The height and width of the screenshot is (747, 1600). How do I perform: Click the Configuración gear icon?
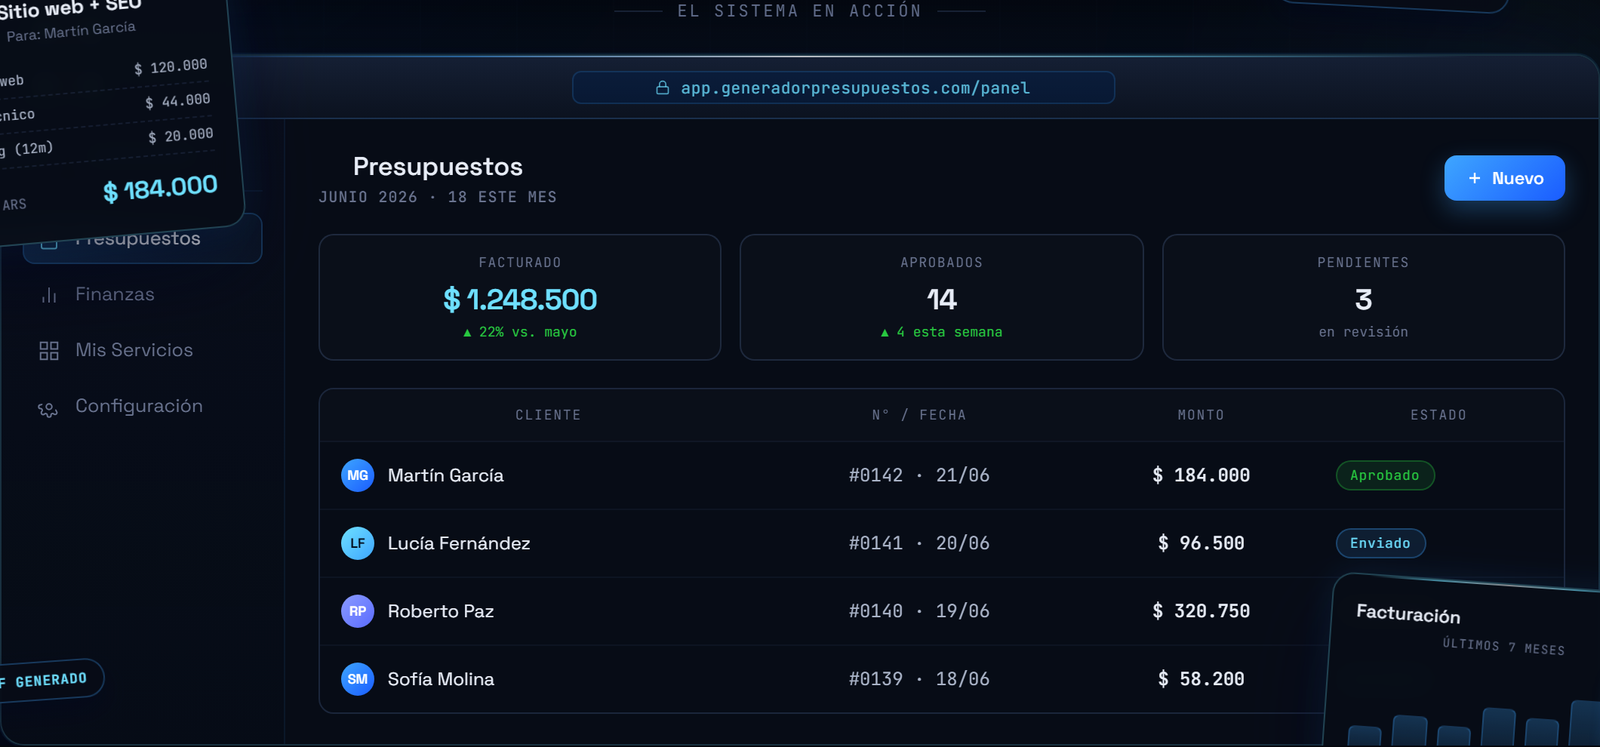(48, 408)
